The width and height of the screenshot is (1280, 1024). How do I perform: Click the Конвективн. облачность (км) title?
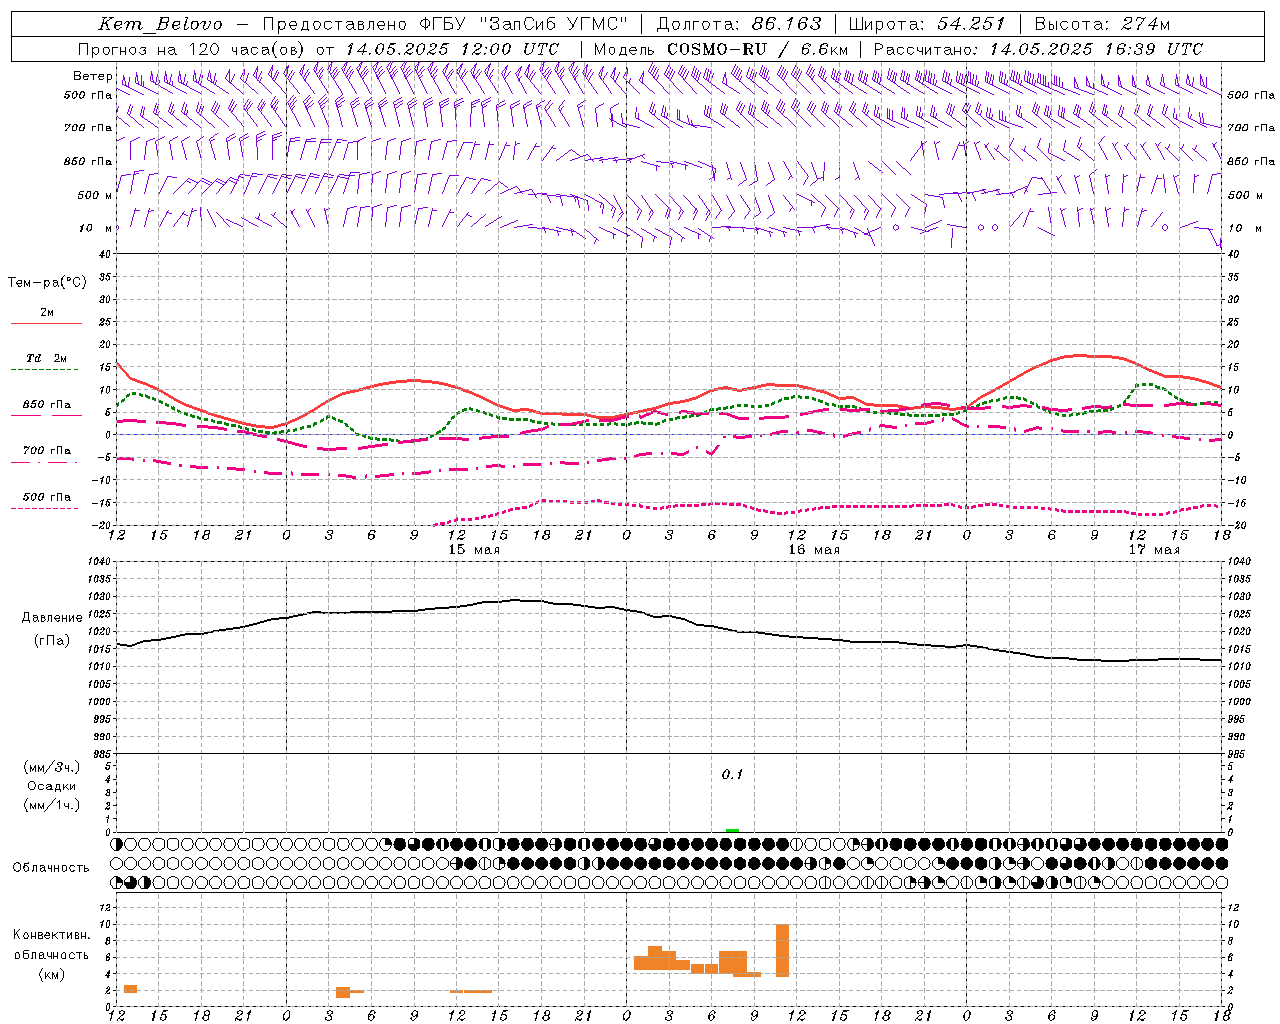pyautogui.click(x=51, y=954)
